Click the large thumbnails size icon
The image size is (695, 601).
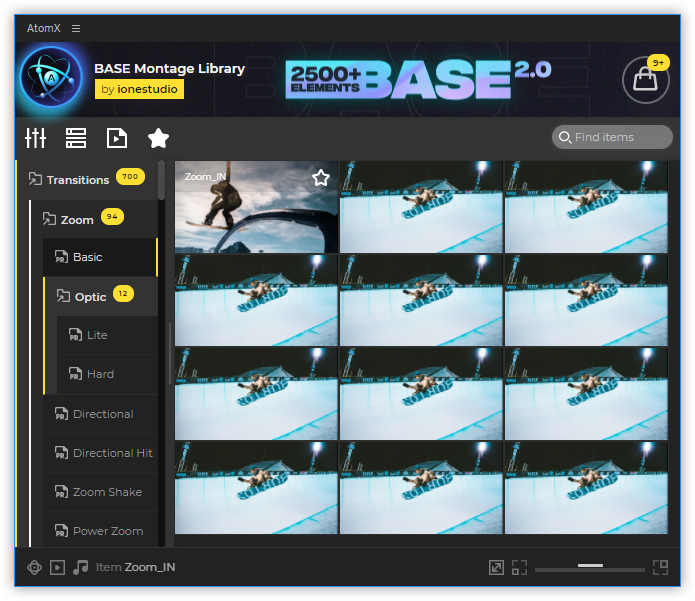[660, 567]
